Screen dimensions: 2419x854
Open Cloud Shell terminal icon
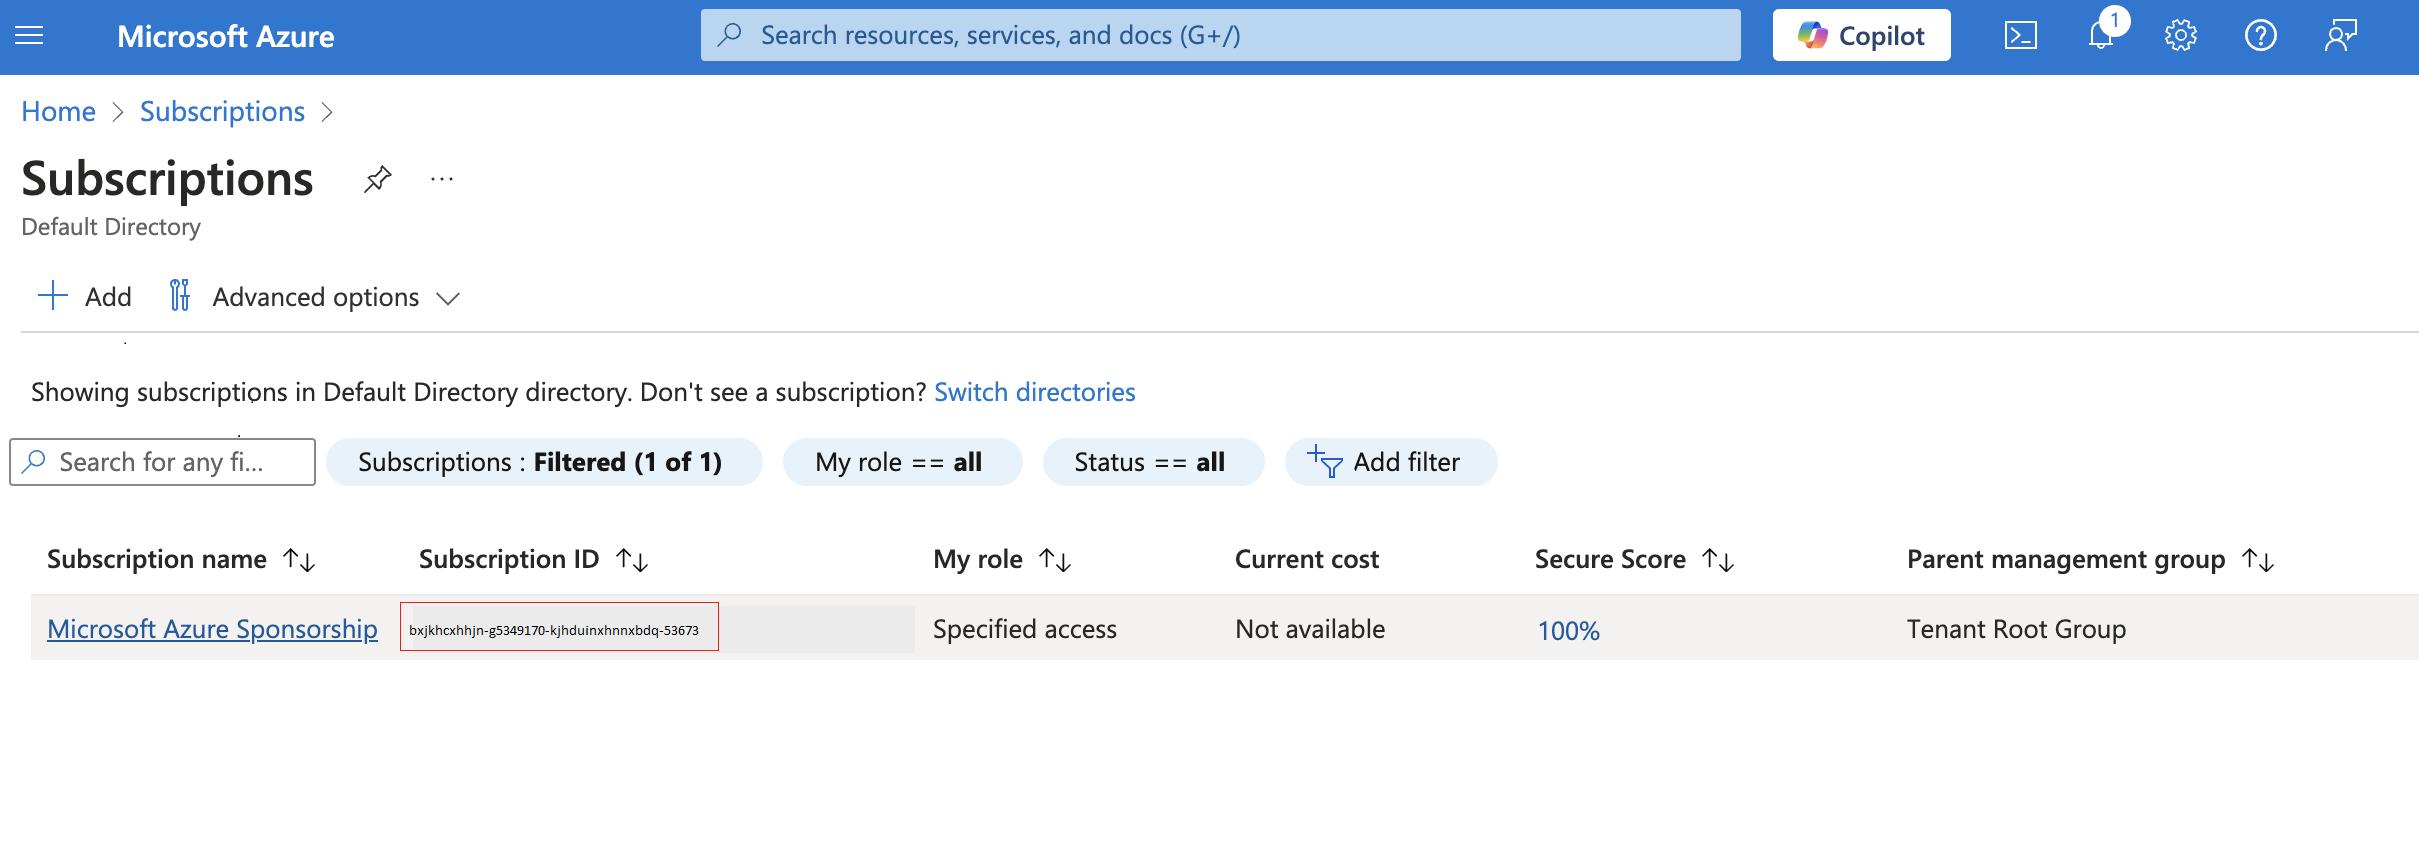click(x=2020, y=36)
